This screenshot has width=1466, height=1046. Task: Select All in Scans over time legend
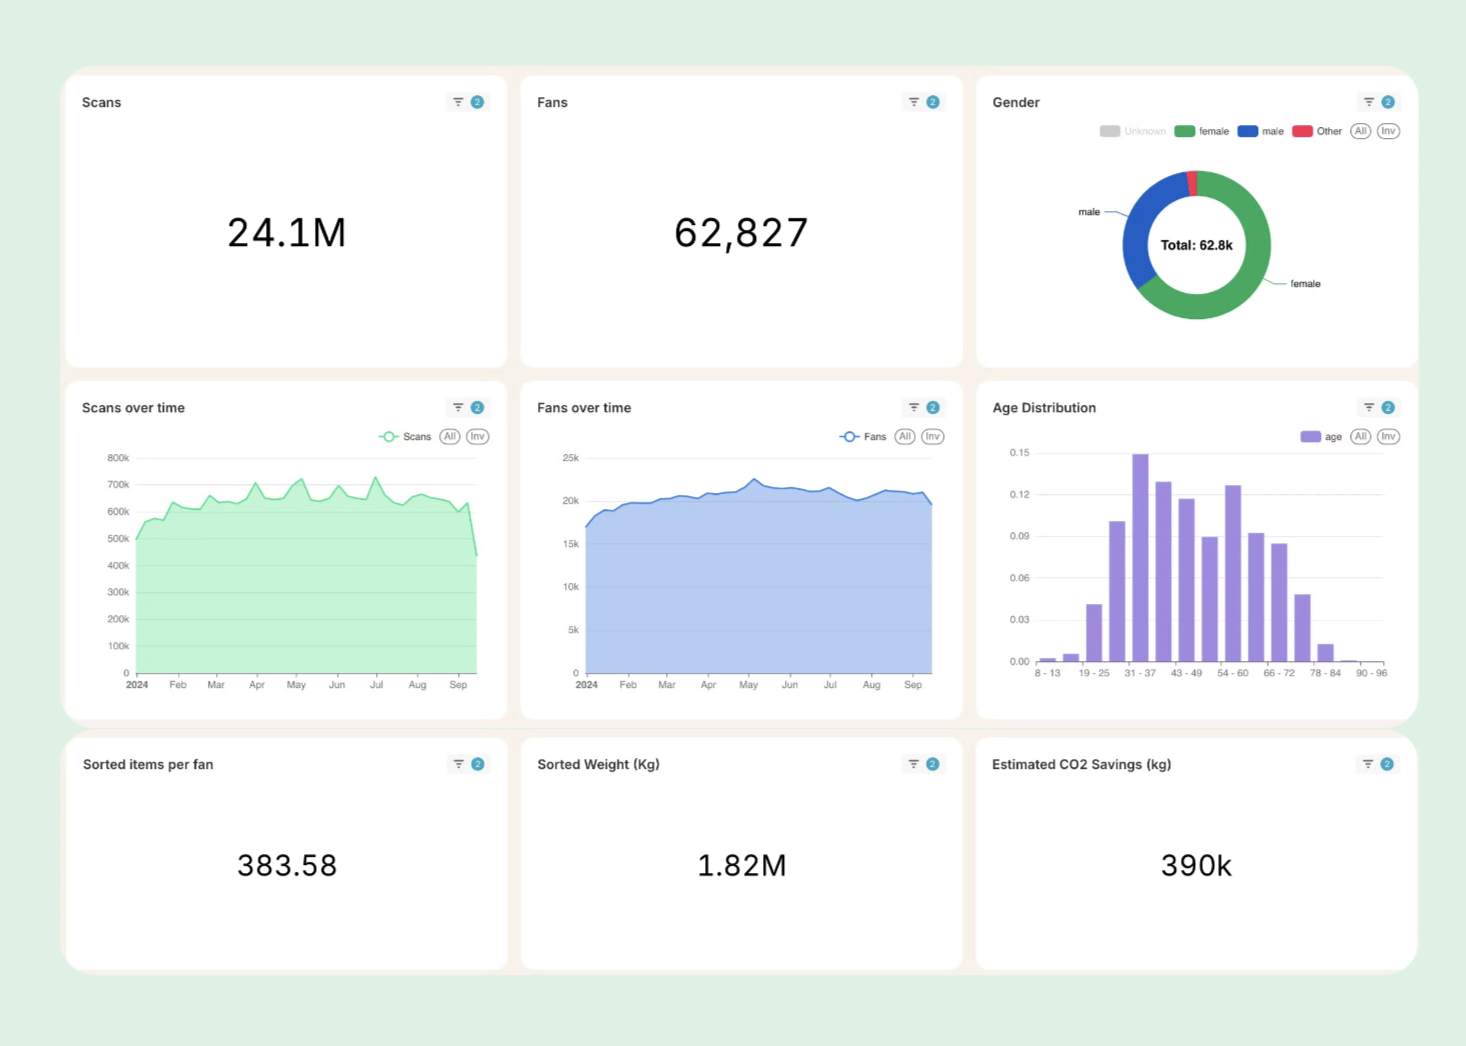click(x=450, y=437)
